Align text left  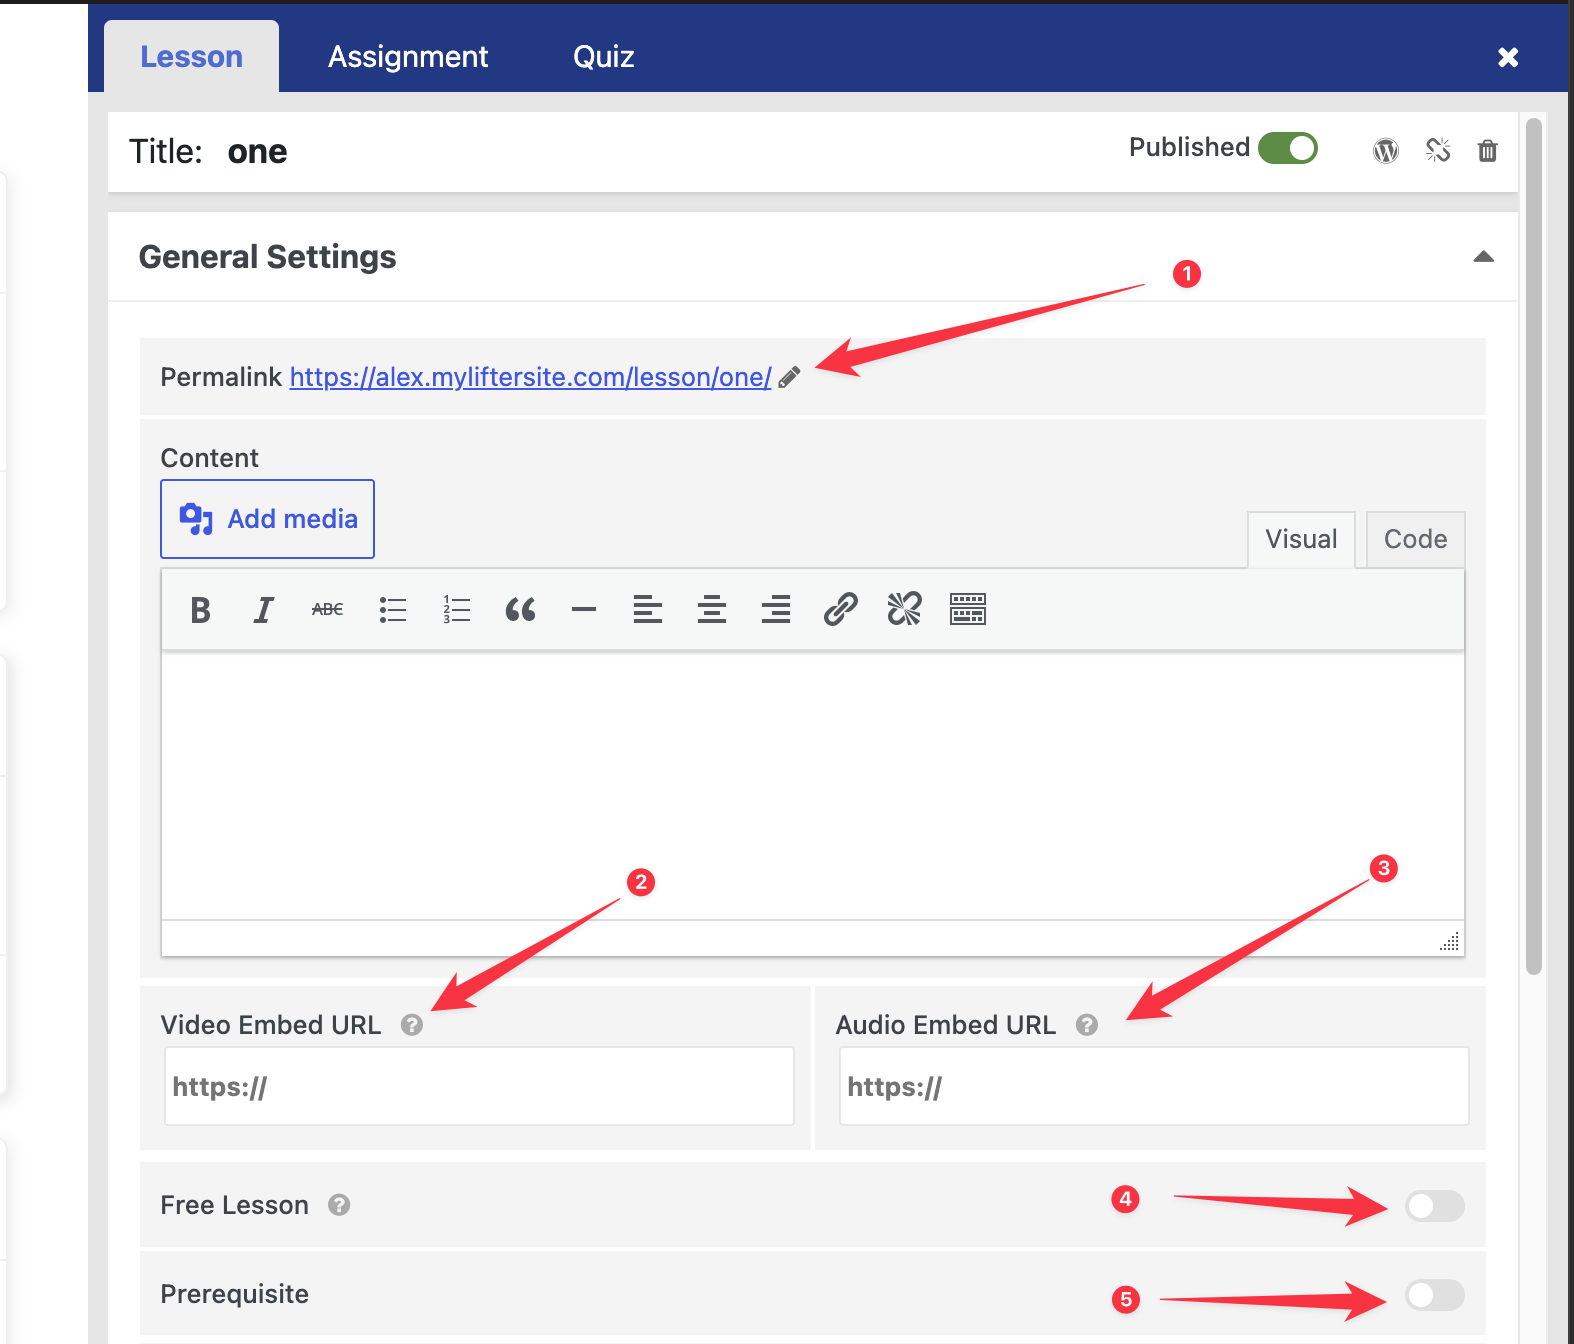point(648,609)
